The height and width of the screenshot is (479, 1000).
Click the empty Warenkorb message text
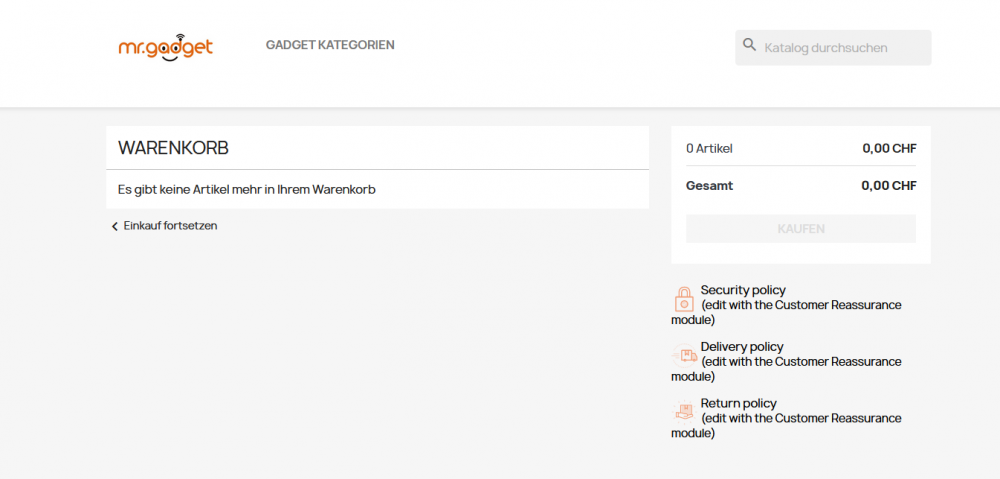point(246,189)
